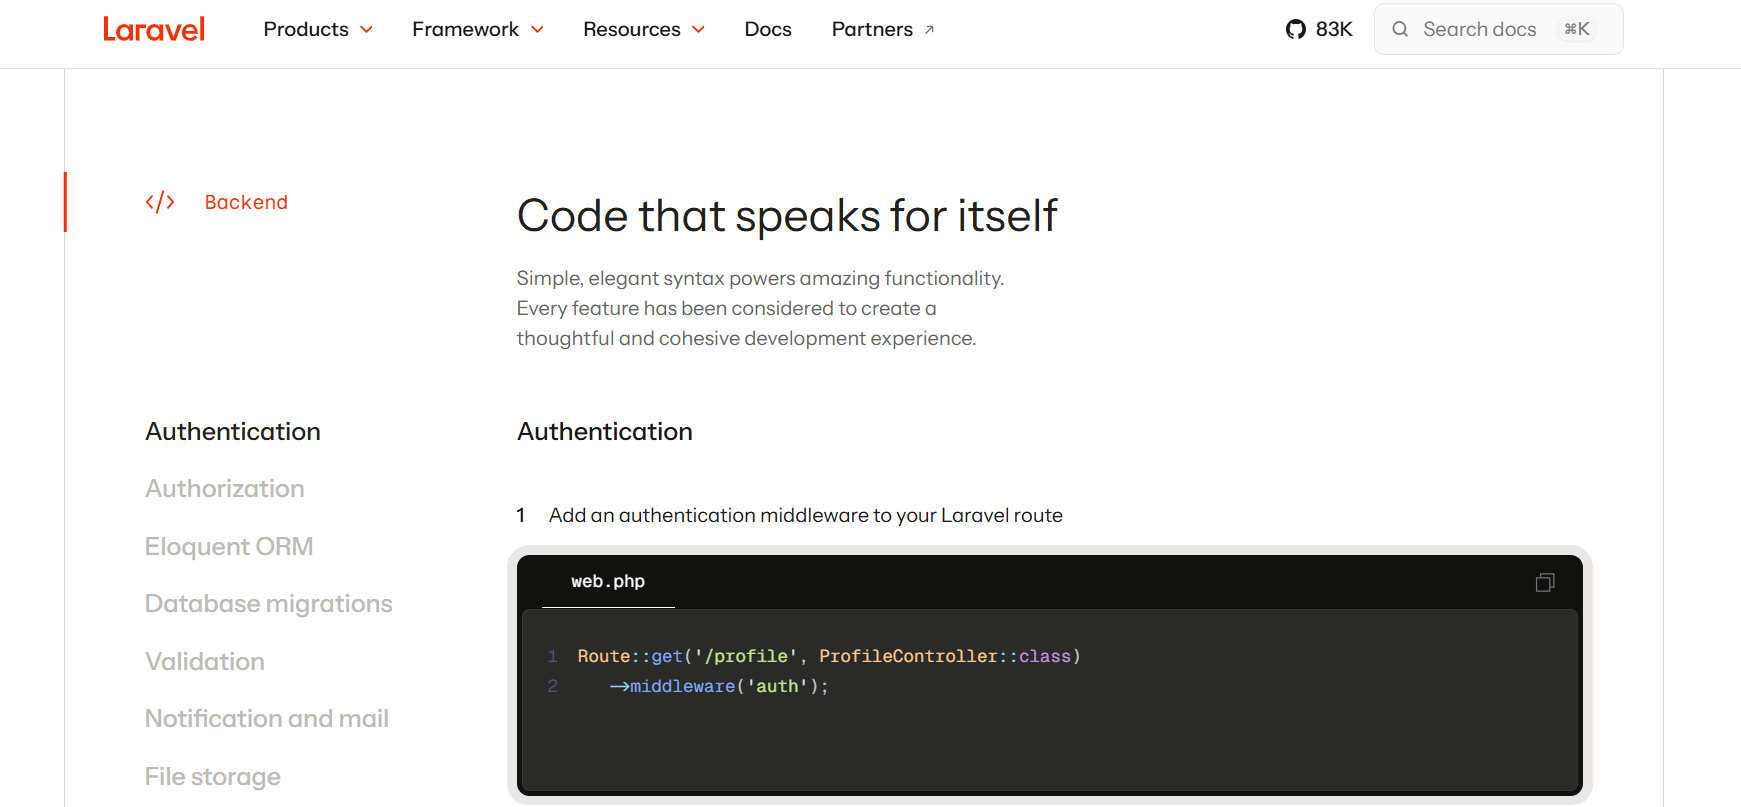This screenshot has height=807, width=1741.
Task: Click the Partners external arrow icon
Action: coord(929,30)
